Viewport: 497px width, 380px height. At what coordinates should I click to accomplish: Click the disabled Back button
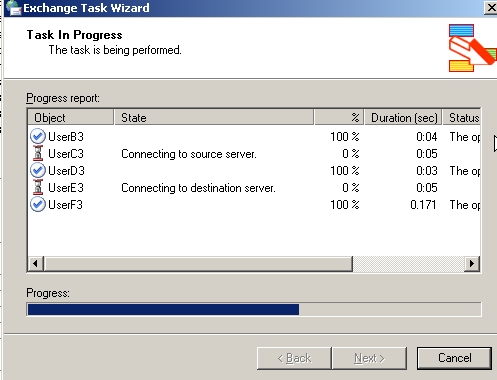294,358
